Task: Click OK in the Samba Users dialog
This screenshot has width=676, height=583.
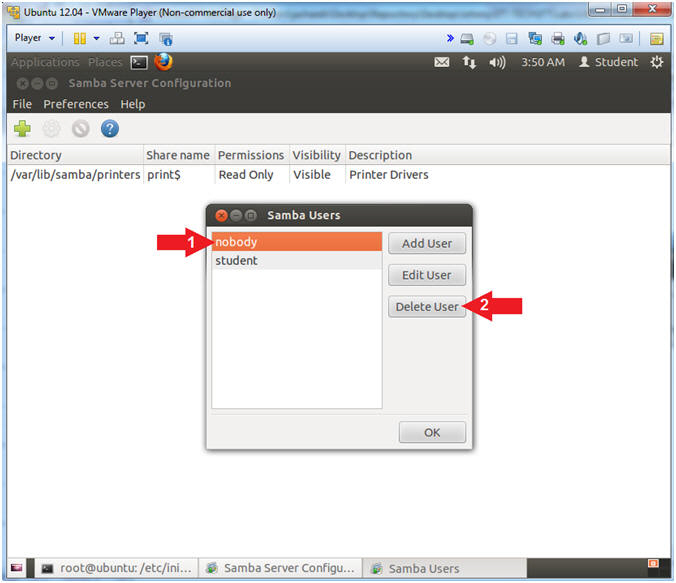Action: click(x=432, y=433)
